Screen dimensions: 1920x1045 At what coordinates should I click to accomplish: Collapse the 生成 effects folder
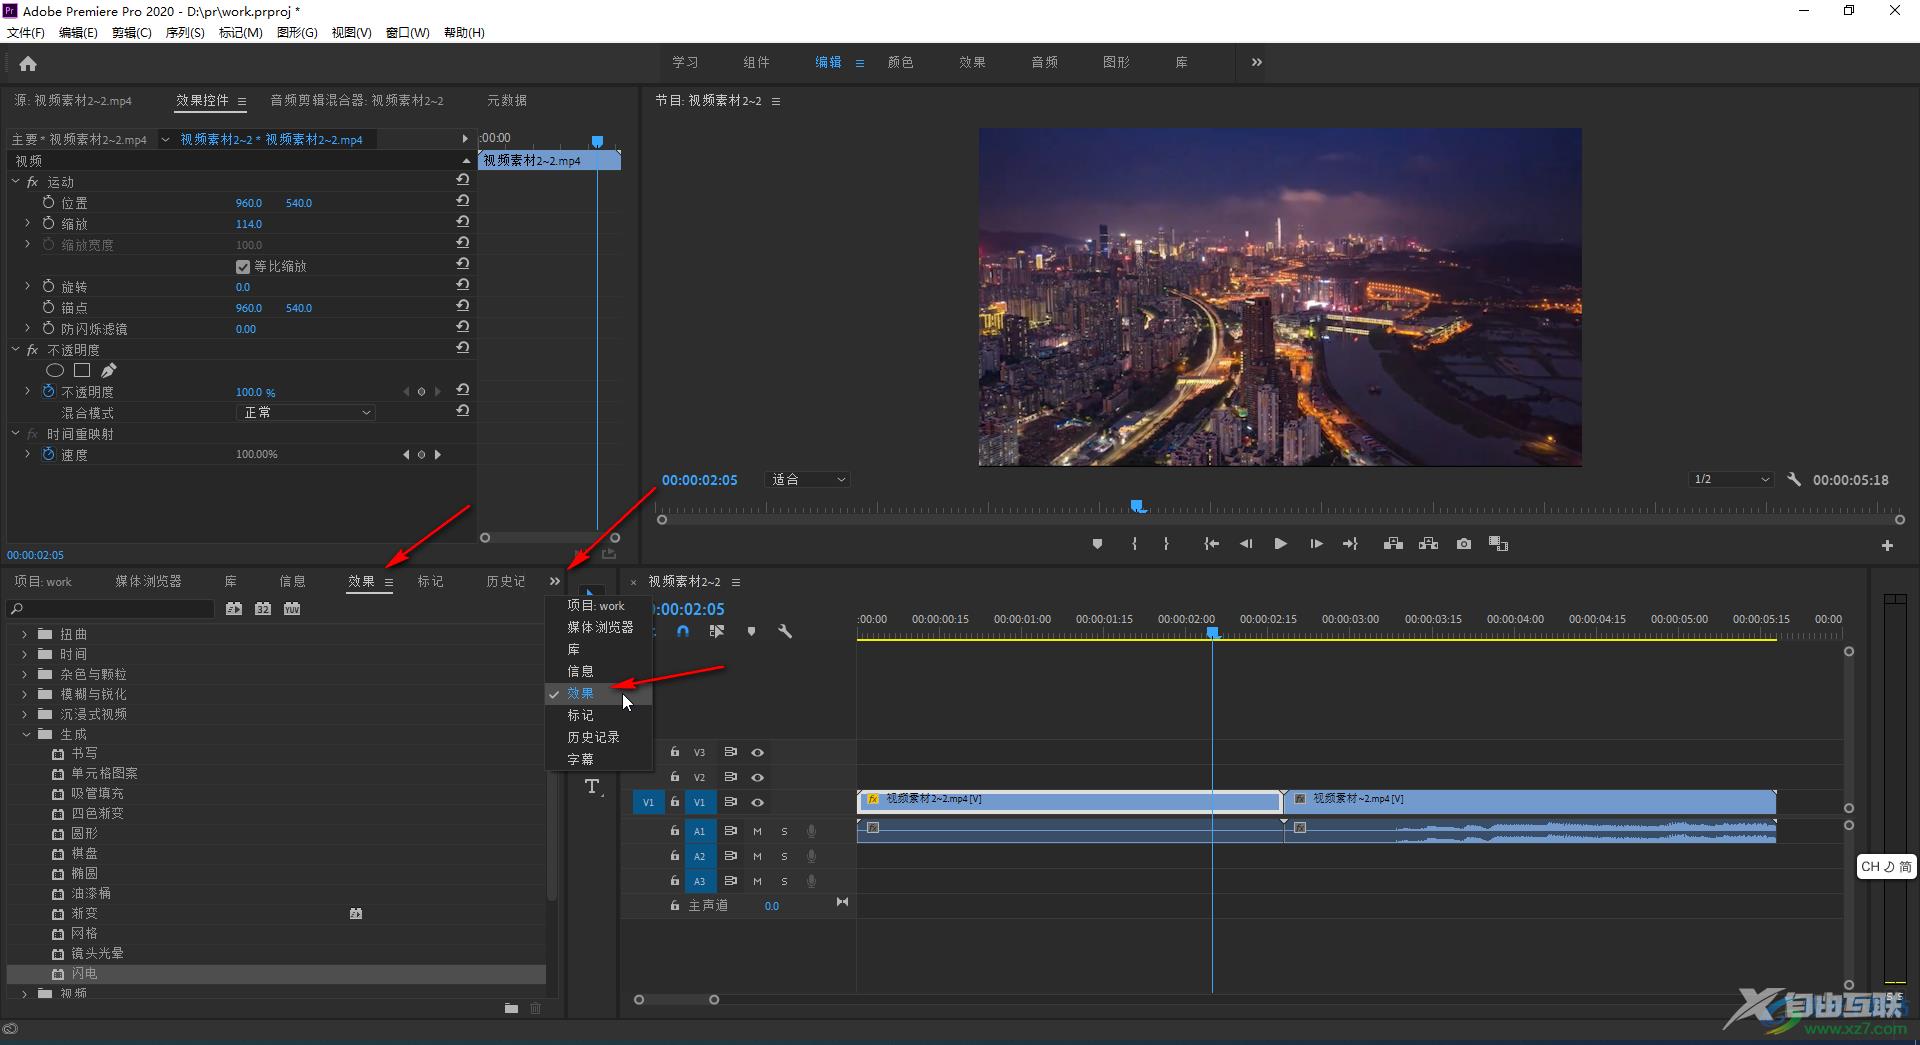pyautogui.click(x=25, y=734)
